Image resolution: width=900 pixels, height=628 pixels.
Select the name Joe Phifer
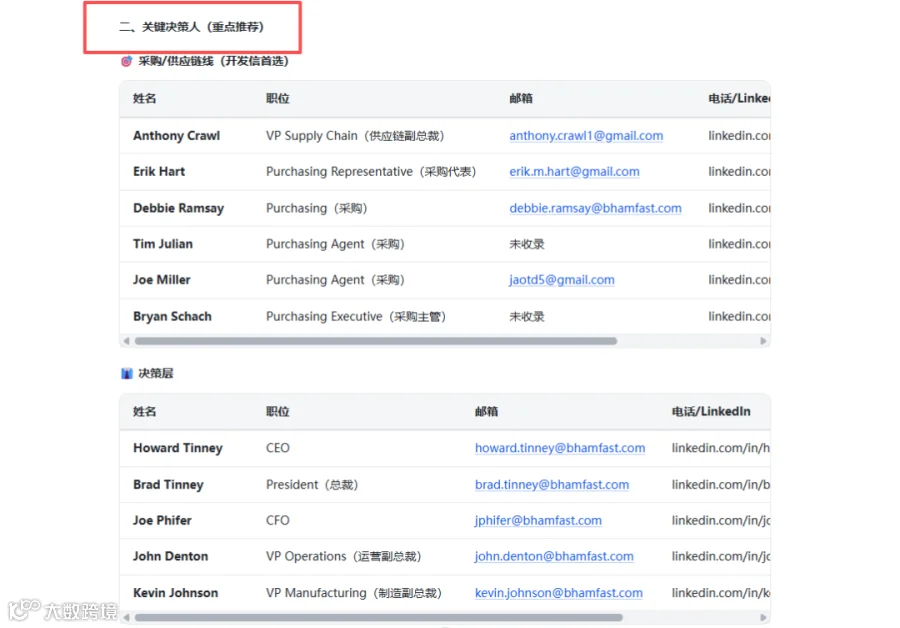[x=162, y=520]
